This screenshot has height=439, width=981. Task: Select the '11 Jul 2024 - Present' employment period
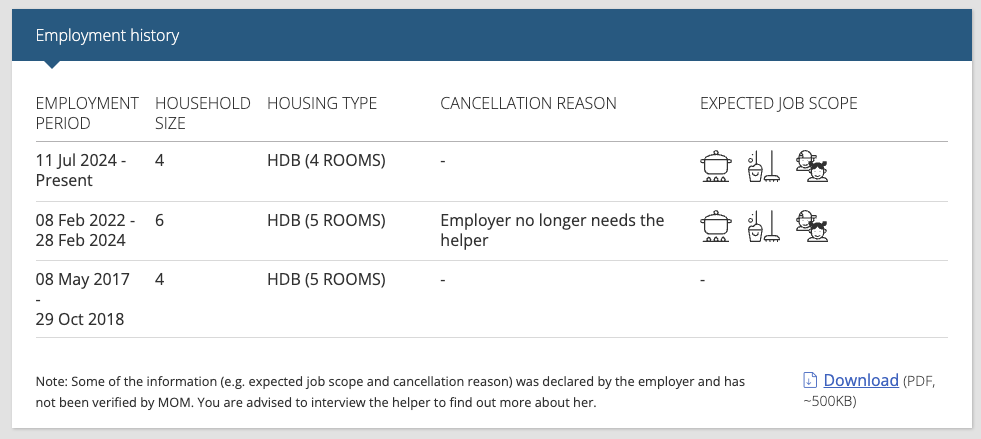81,170
